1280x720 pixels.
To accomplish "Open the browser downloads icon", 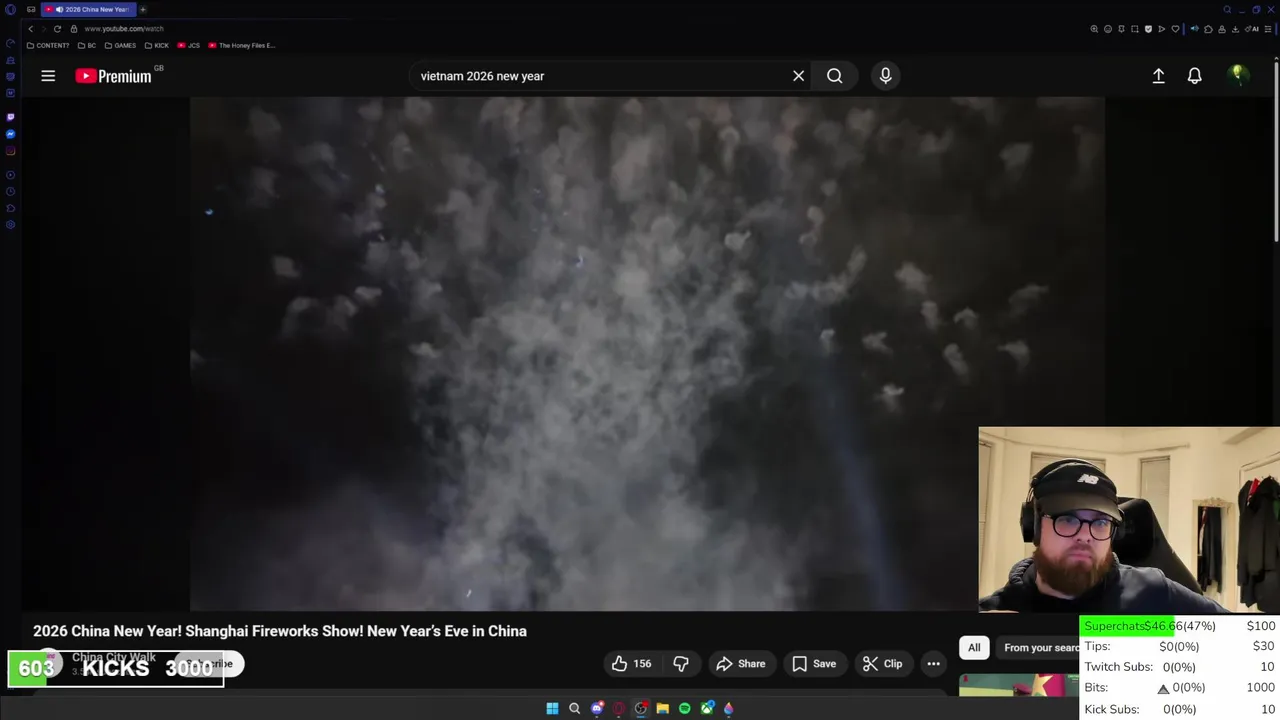I will click(1235, 29).
